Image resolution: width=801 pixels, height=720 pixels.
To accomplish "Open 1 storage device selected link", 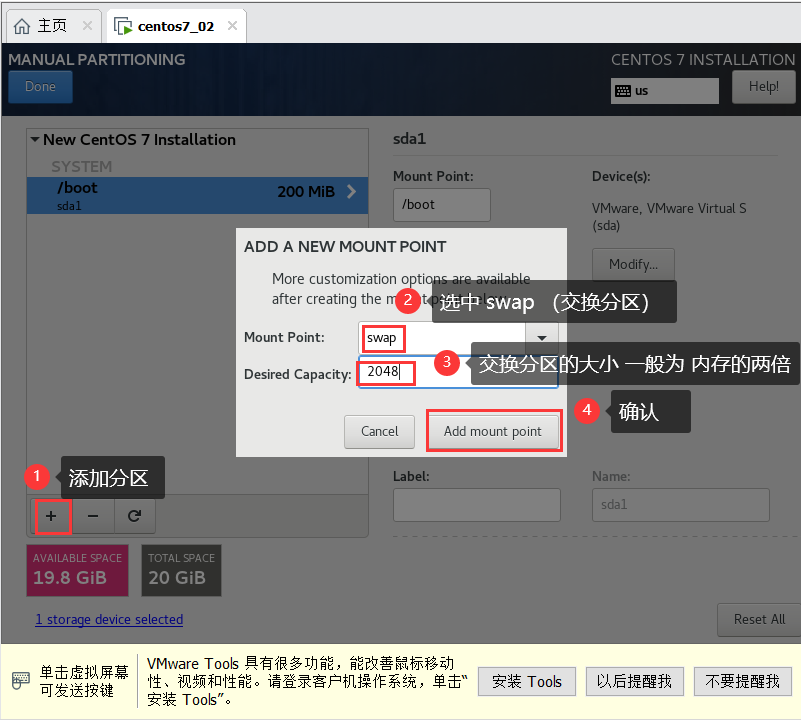I will point(109,619).
